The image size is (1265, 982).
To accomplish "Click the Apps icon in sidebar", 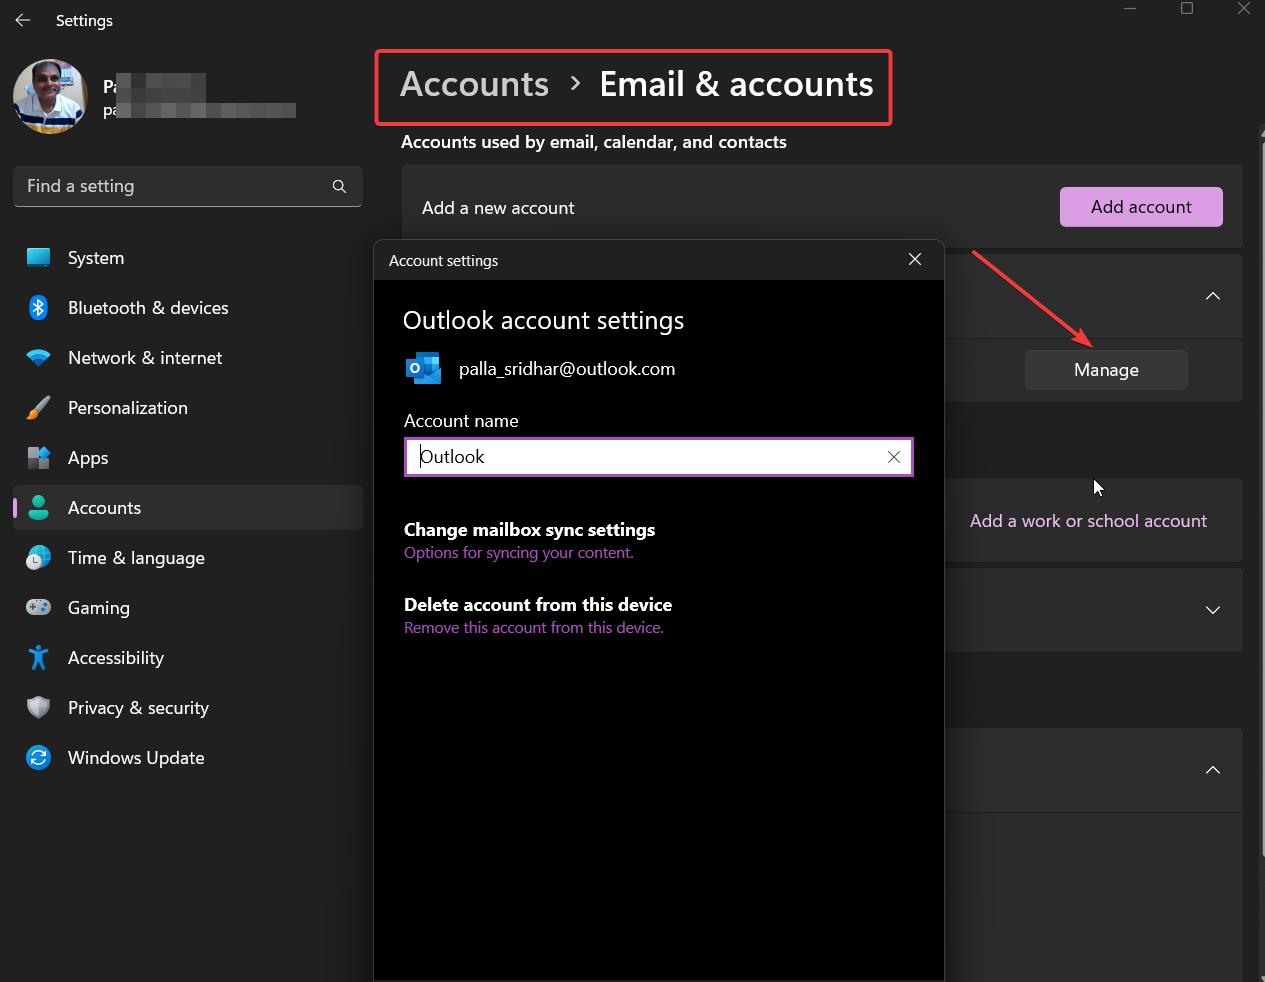I will click(38, 458).
